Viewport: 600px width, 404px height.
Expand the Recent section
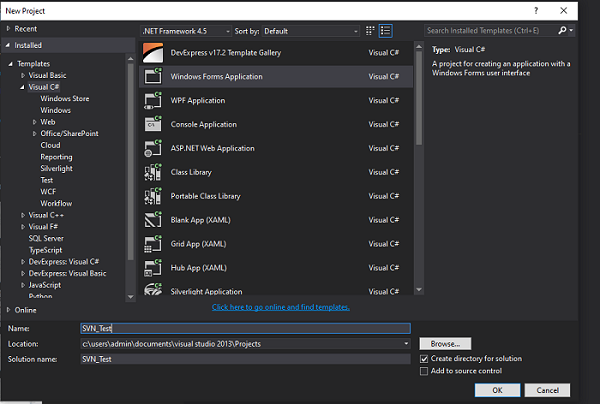9,30
